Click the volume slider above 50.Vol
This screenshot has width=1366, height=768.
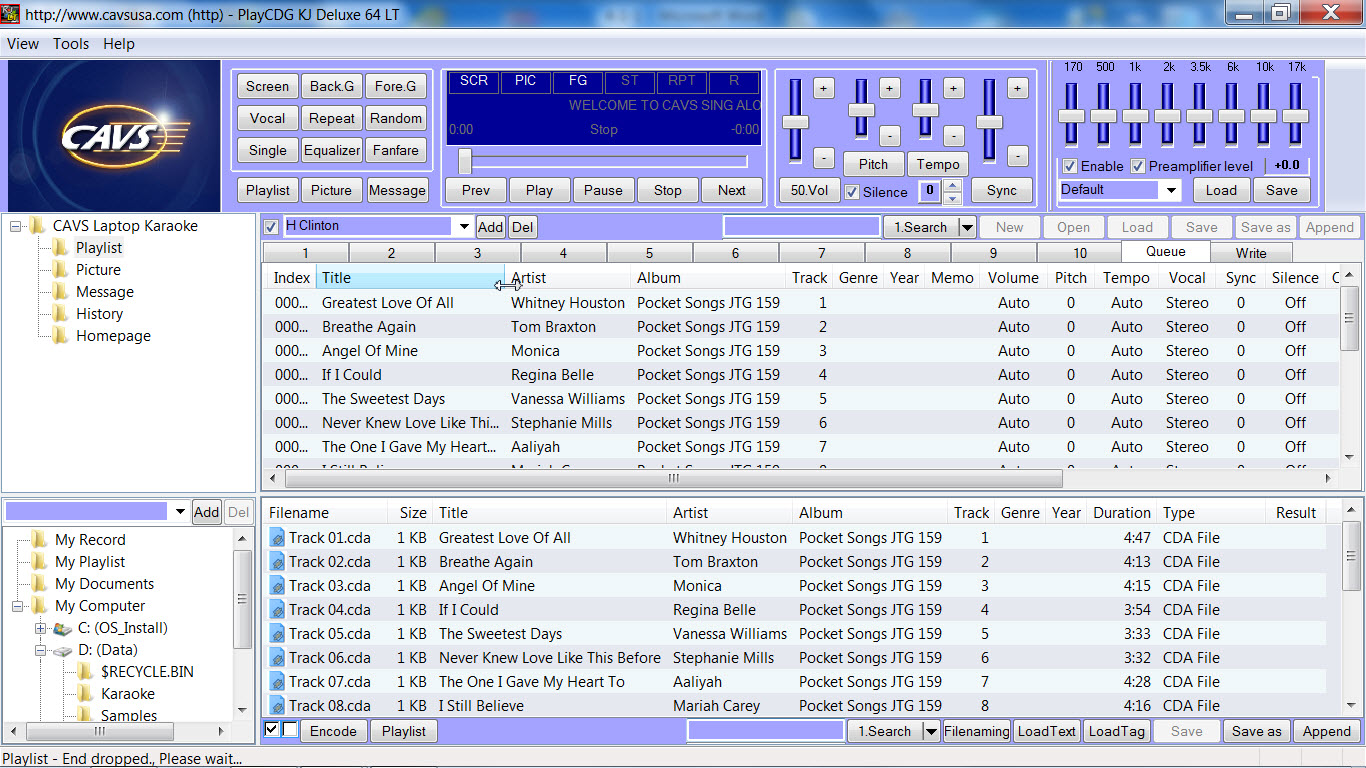[795, 122]
